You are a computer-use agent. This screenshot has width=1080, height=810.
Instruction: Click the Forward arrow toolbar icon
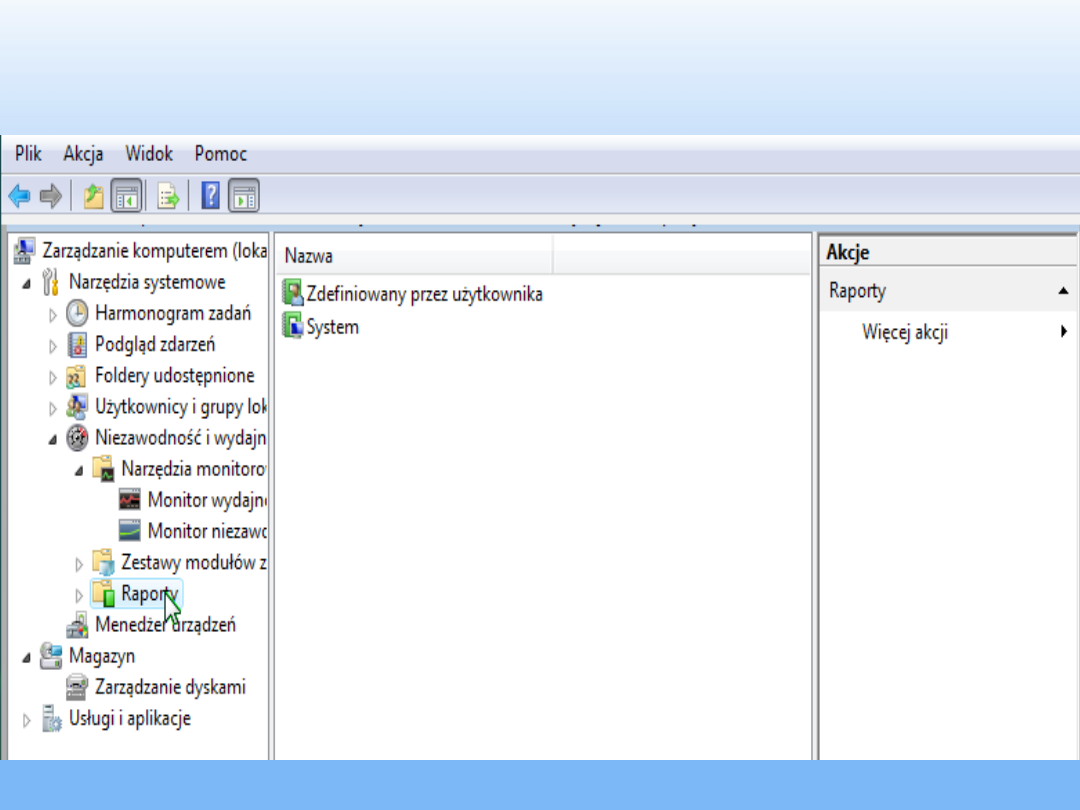(50, 195)
